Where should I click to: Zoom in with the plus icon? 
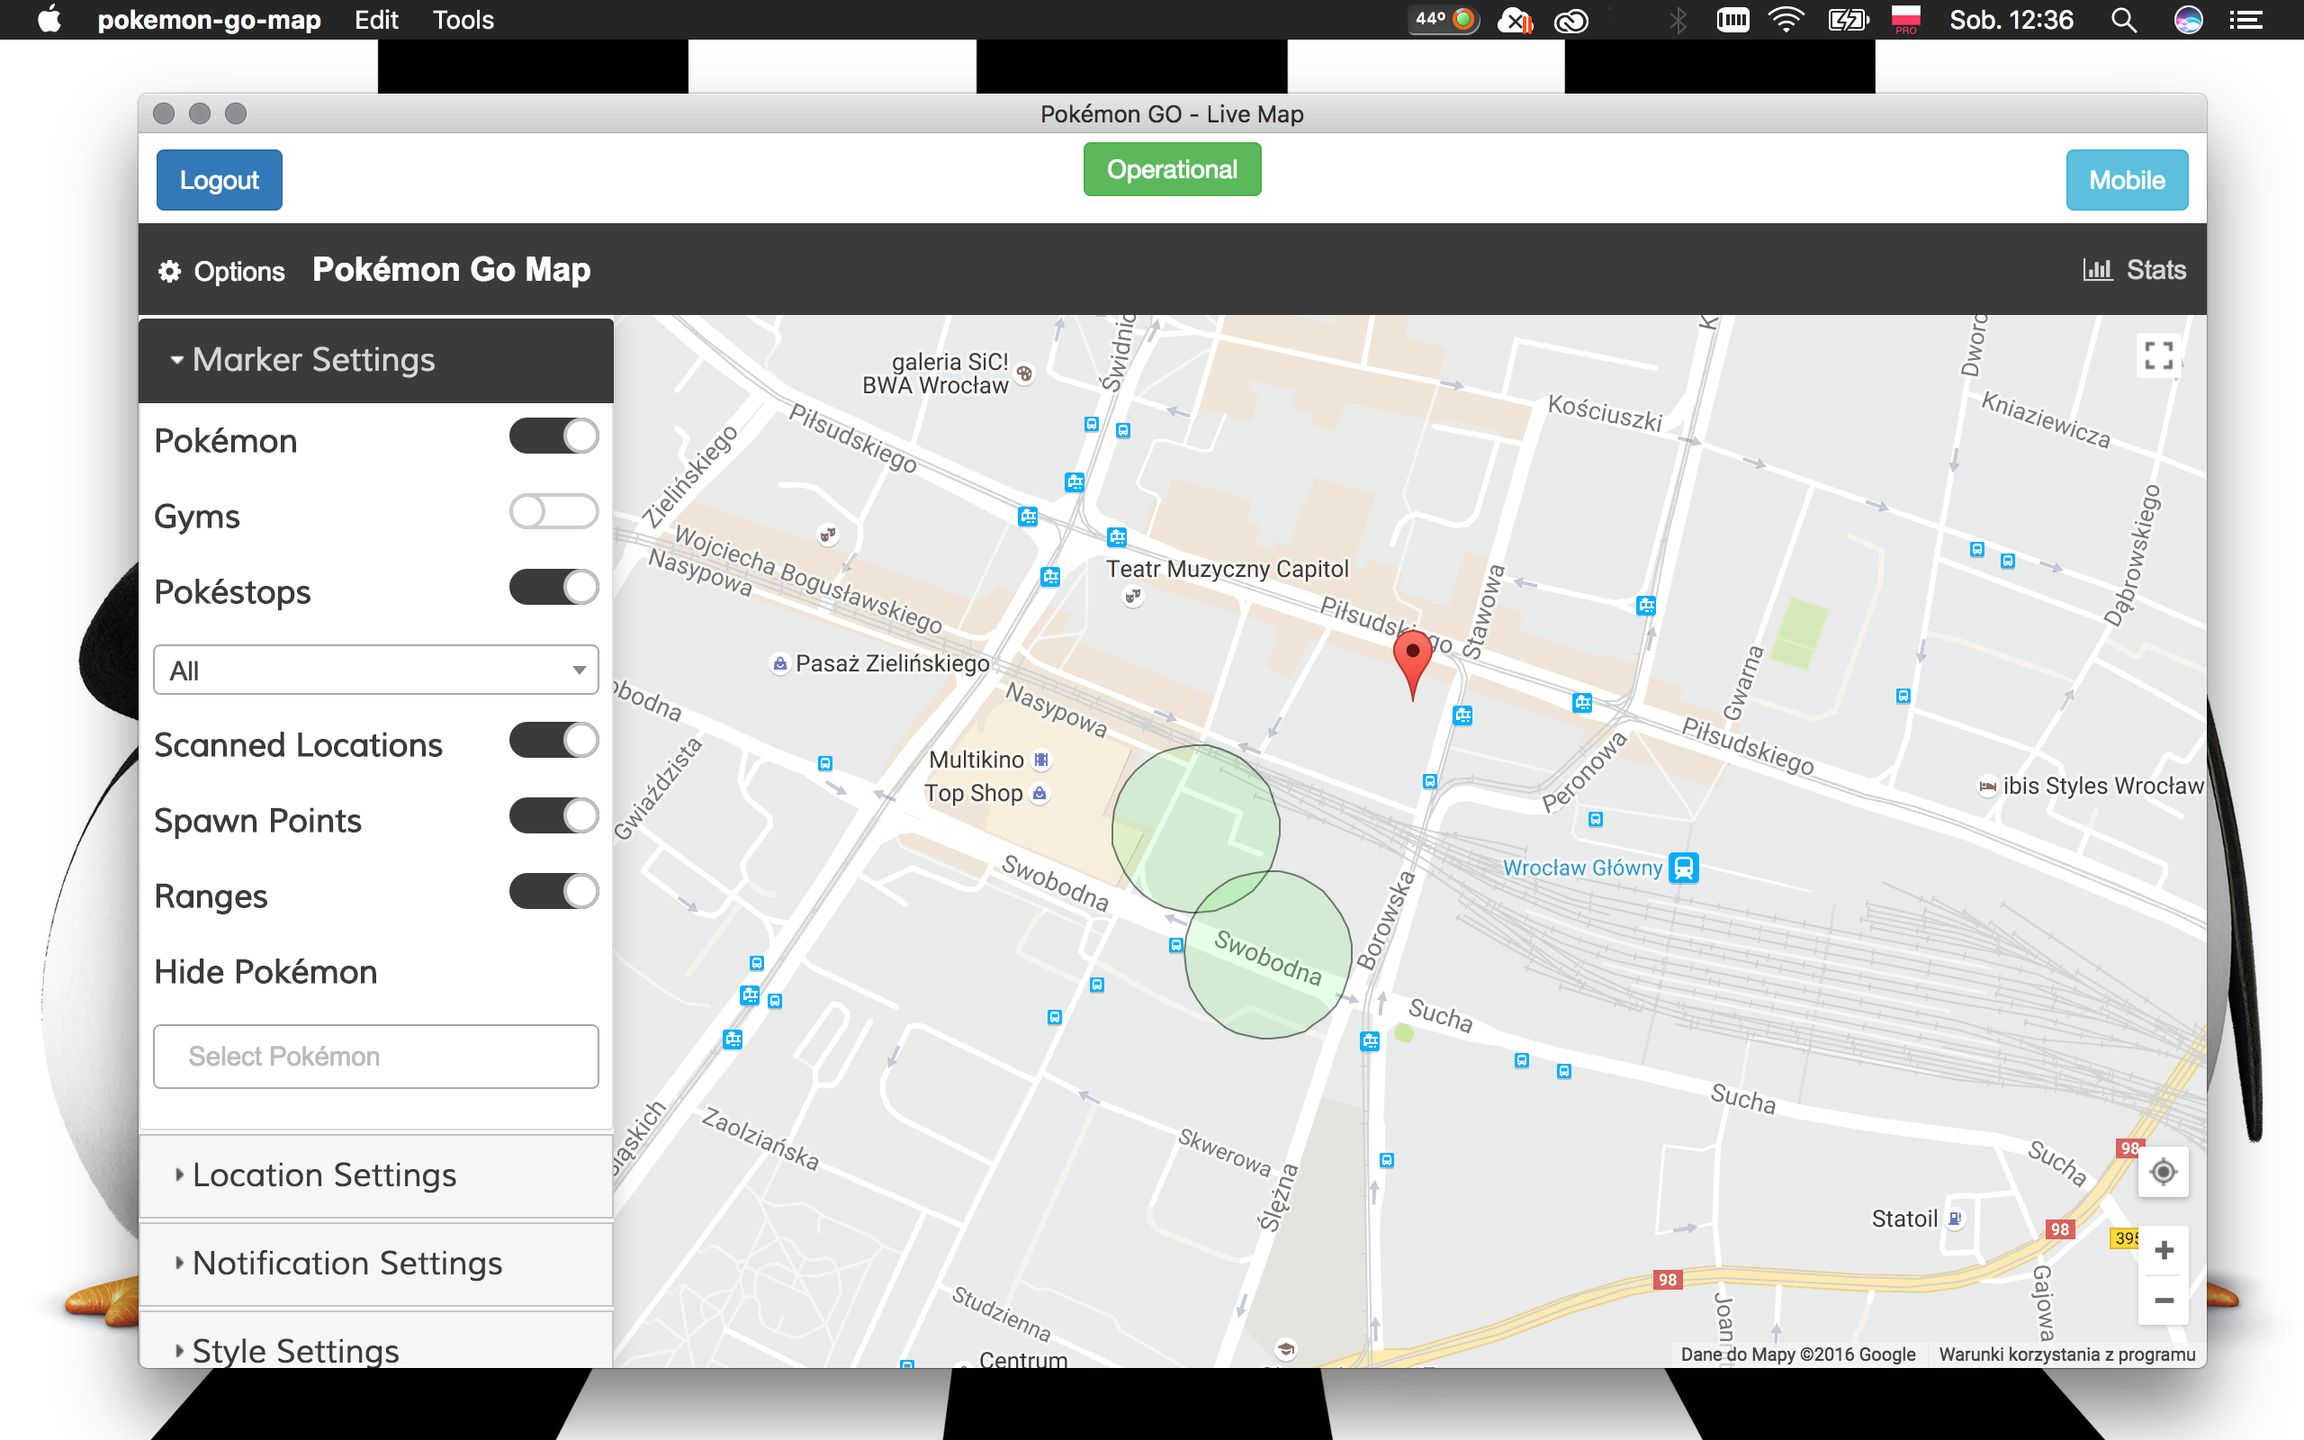tap(2163, 1251)
